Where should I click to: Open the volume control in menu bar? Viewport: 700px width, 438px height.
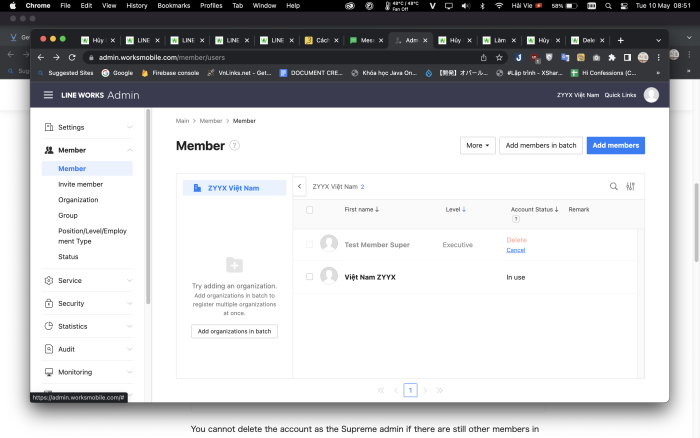tap(466, 6)
